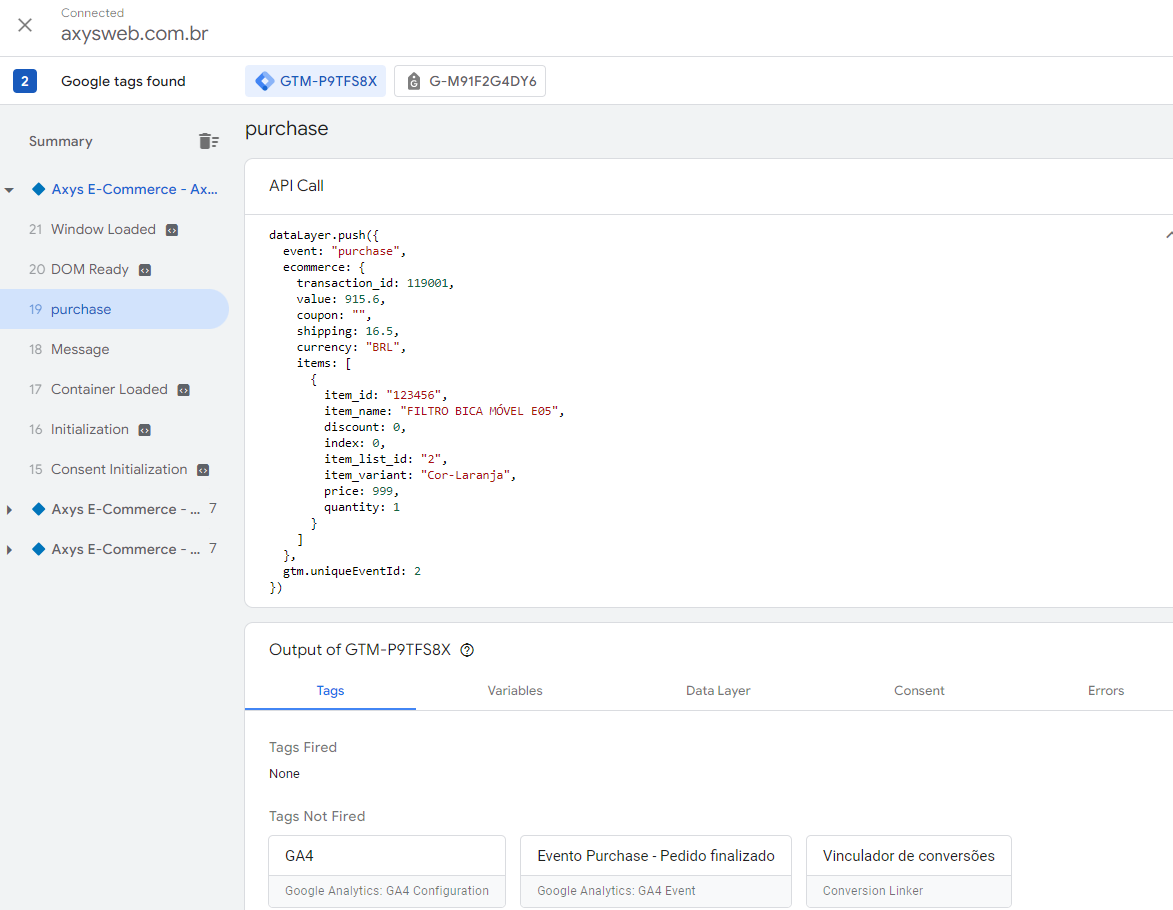Select event 15 Consent Initialization
The width and height of the screenshot is (1173, 910).
tap(108, 469)
